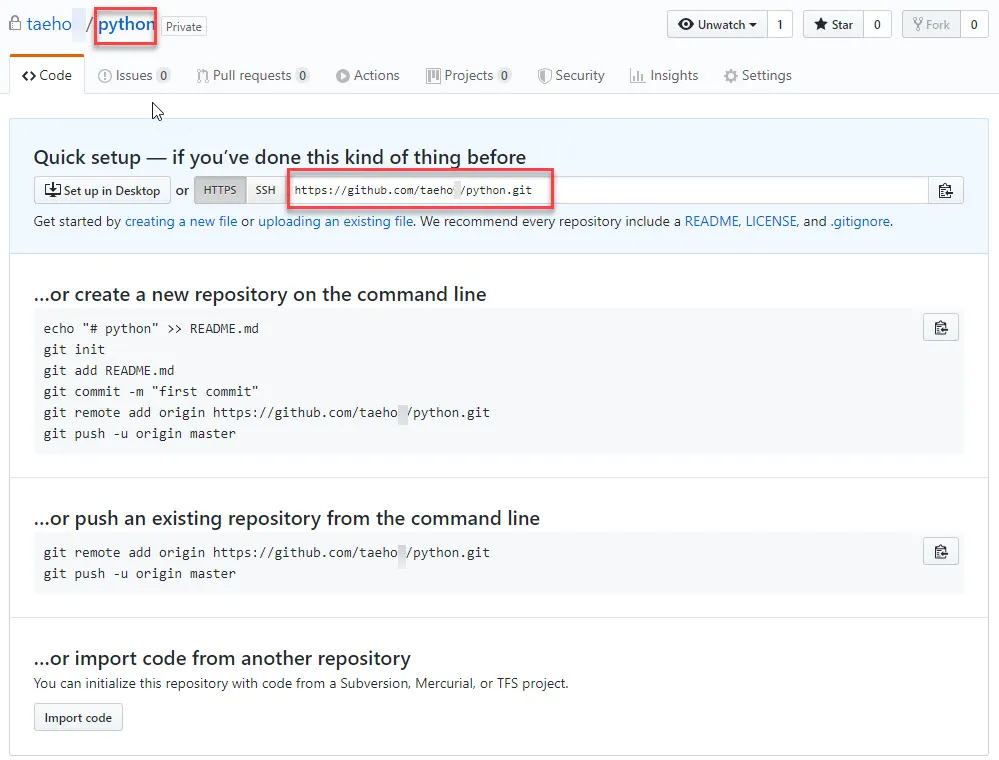Click inside the clone URL input field
This screenshot has height=760, width=999.
600,190
